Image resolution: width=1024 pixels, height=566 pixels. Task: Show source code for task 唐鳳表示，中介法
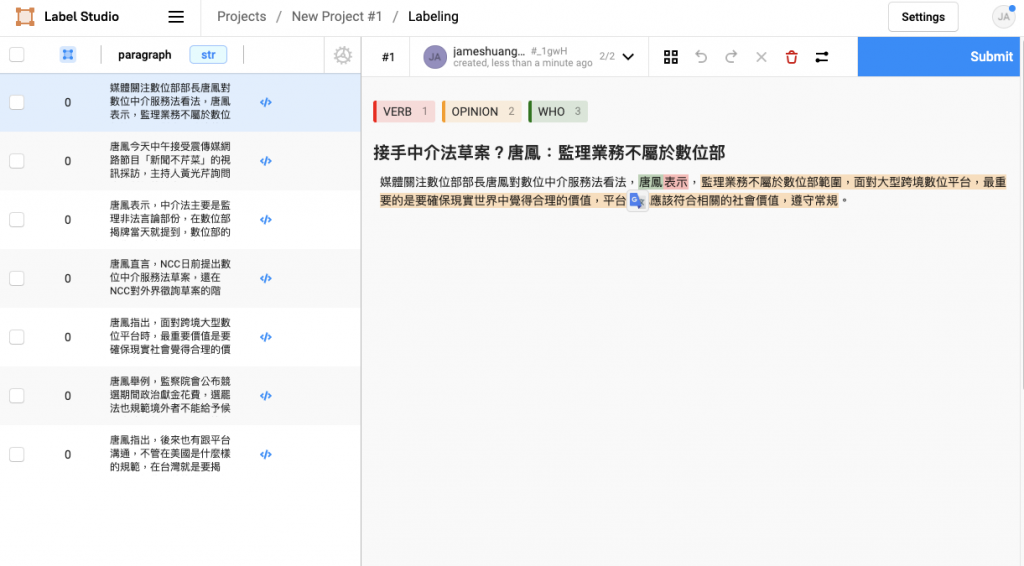[x=266, y=220]
